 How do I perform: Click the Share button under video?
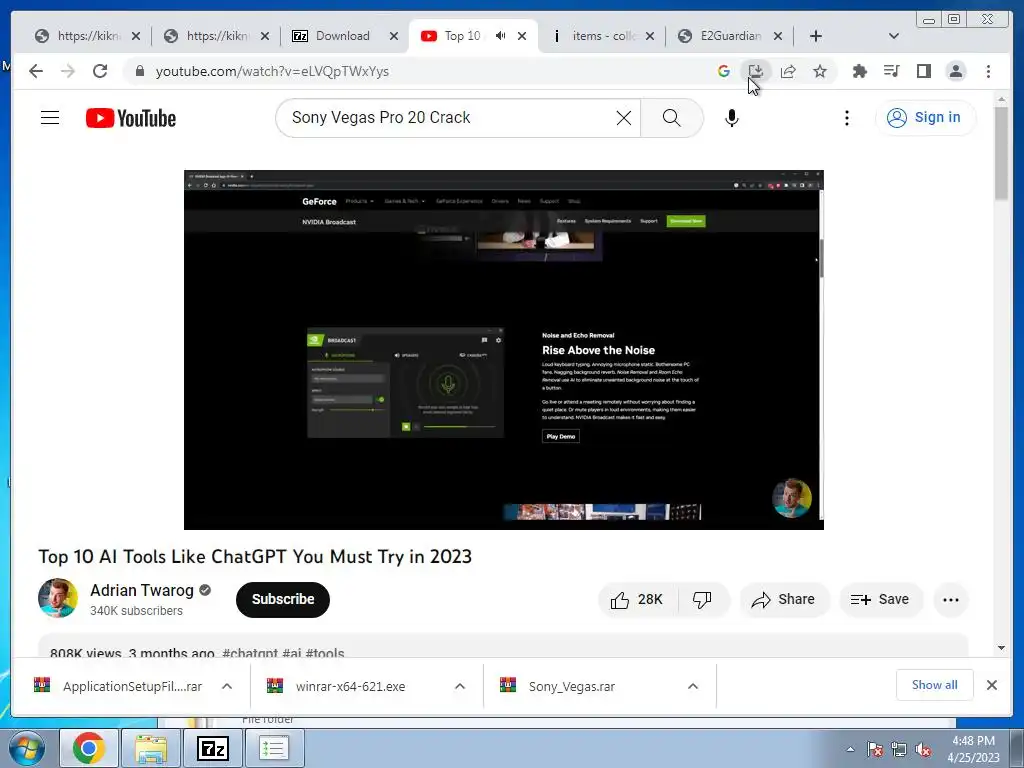point(784,600)
